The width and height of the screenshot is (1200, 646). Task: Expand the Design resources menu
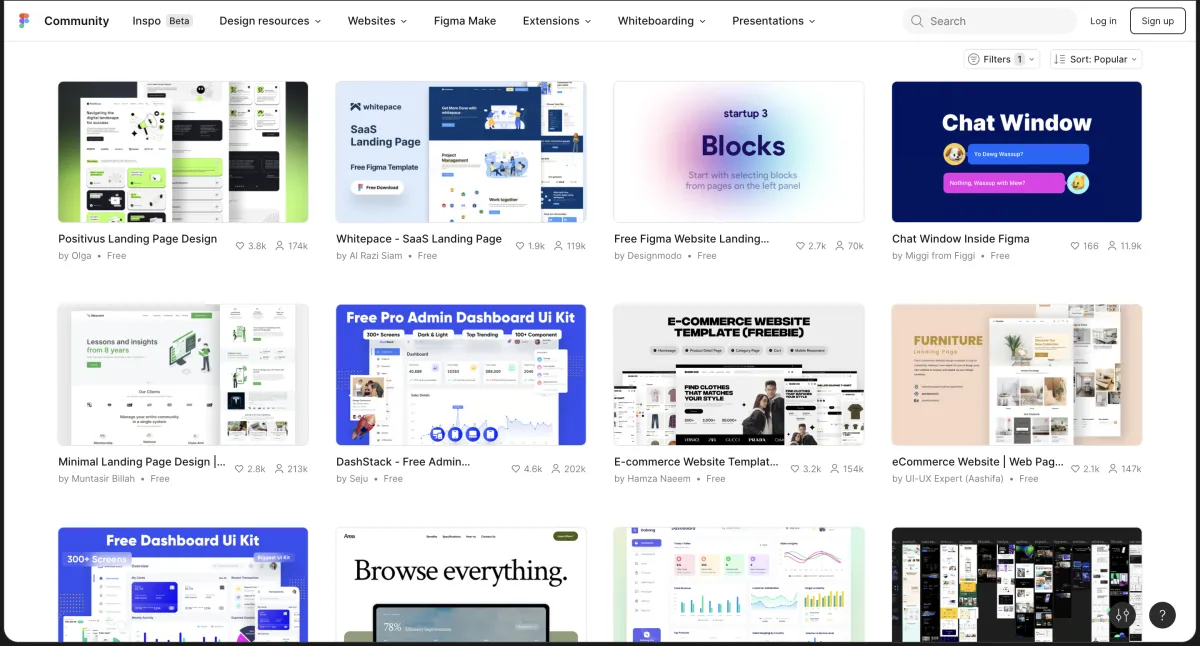coord(270,21)
